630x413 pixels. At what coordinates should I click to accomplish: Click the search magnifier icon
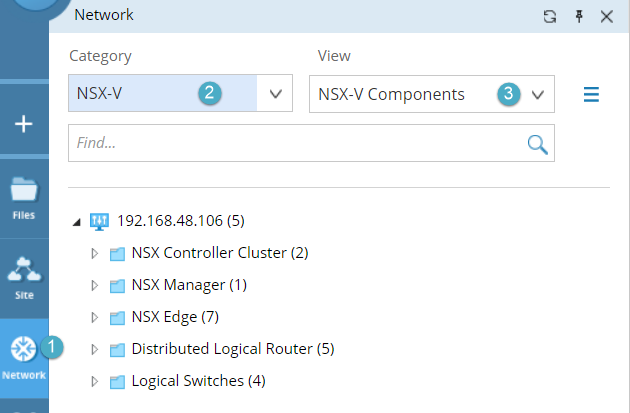[537, 144]
